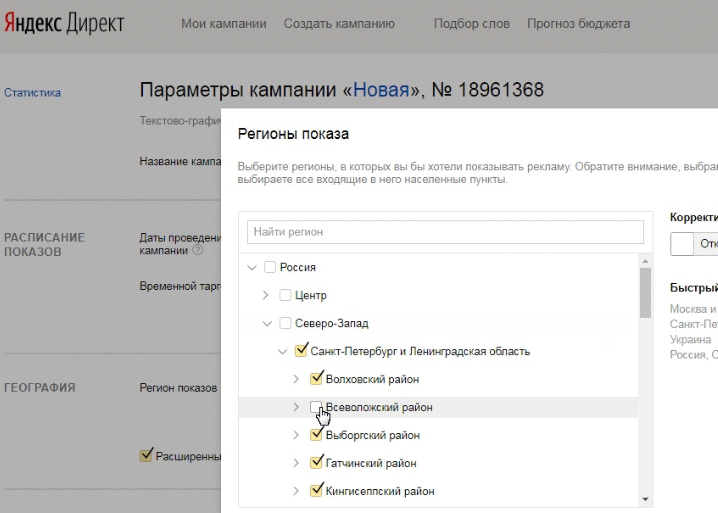
Task: Collapse the Северо-Запад region node
Action: click(266, 323)
